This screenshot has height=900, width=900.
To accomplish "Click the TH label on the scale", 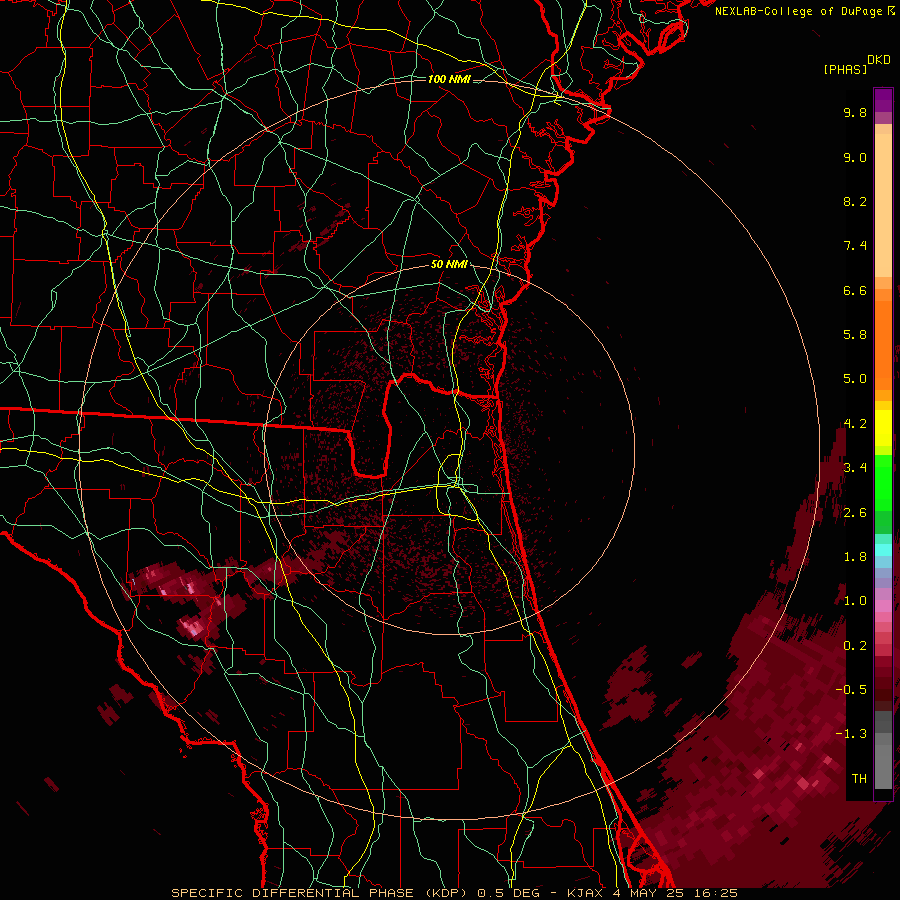I will click(859, 779).
